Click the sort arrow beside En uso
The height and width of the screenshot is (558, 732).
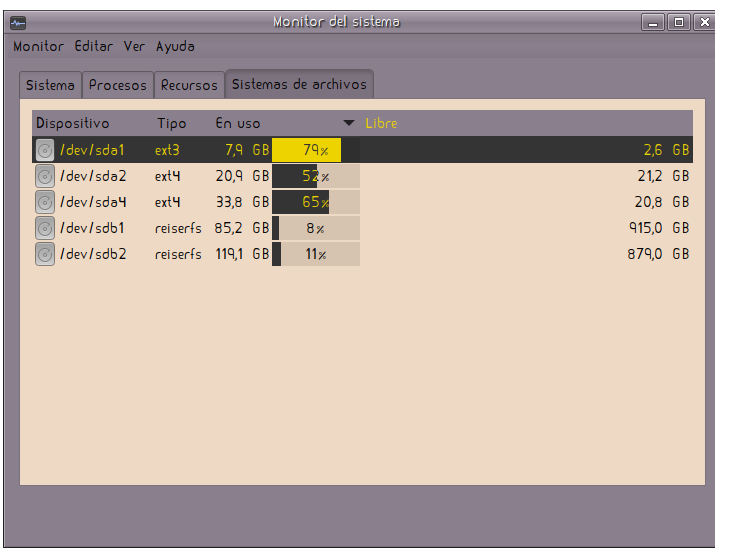pos(349,123)
